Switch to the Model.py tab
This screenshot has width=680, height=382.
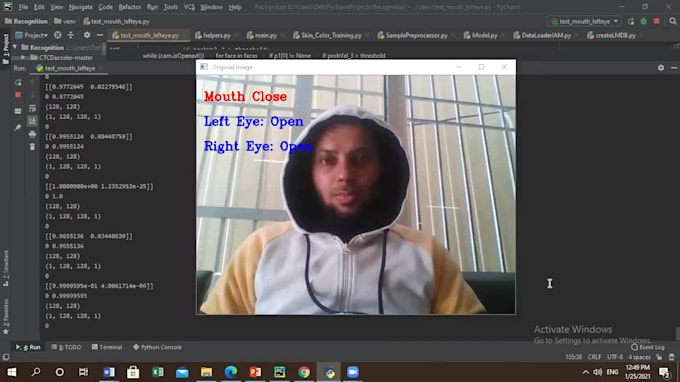tap(481, 35)
